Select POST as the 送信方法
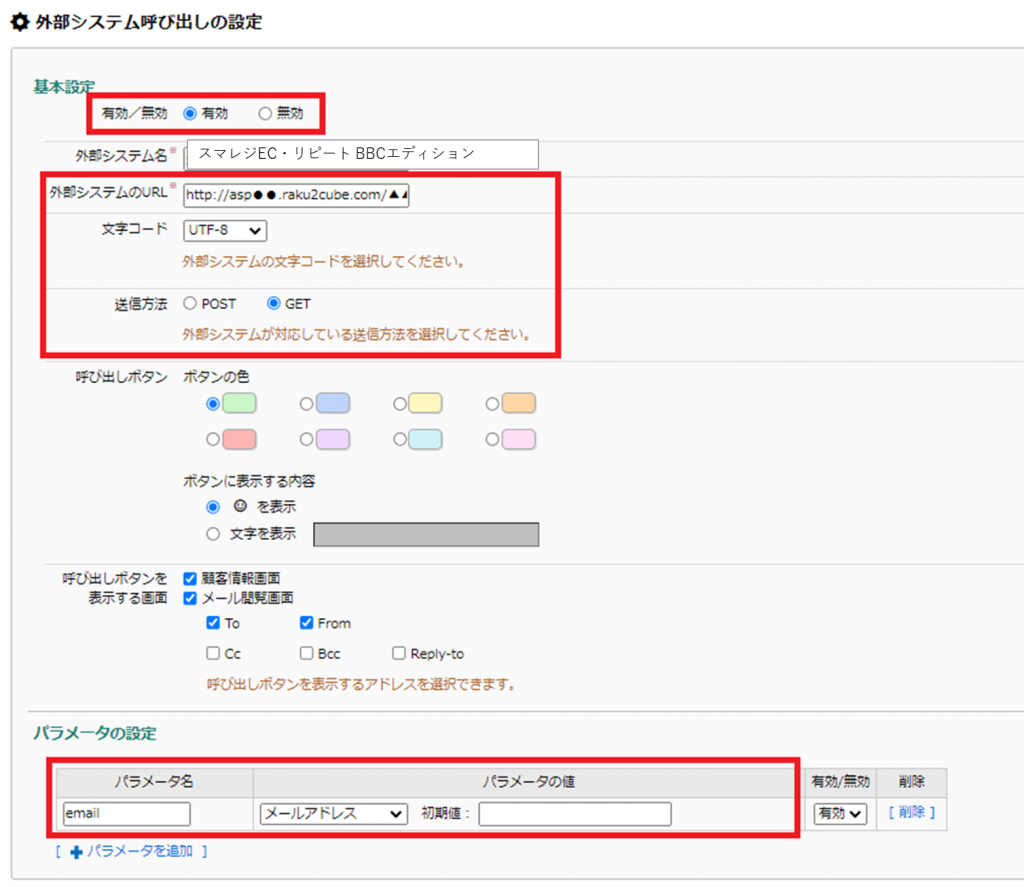This screenshot has height=887, width=1024. click(x=190, y=303)
